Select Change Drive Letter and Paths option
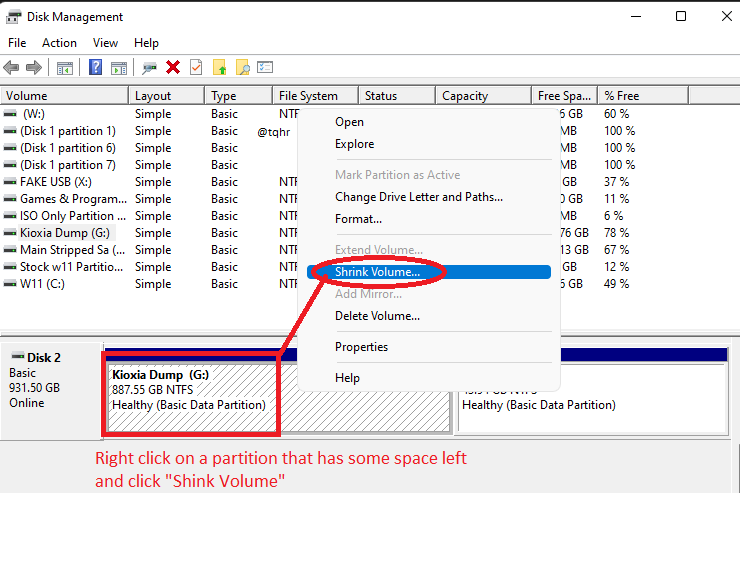Image resolution: width=740 pixels, height=563 pixels. [418, 197]
